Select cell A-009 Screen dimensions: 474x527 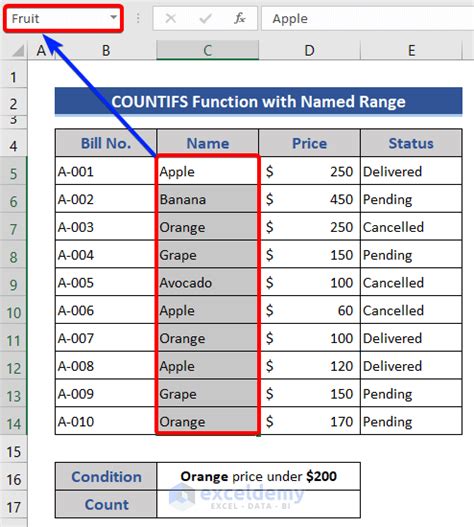(106, 394)
